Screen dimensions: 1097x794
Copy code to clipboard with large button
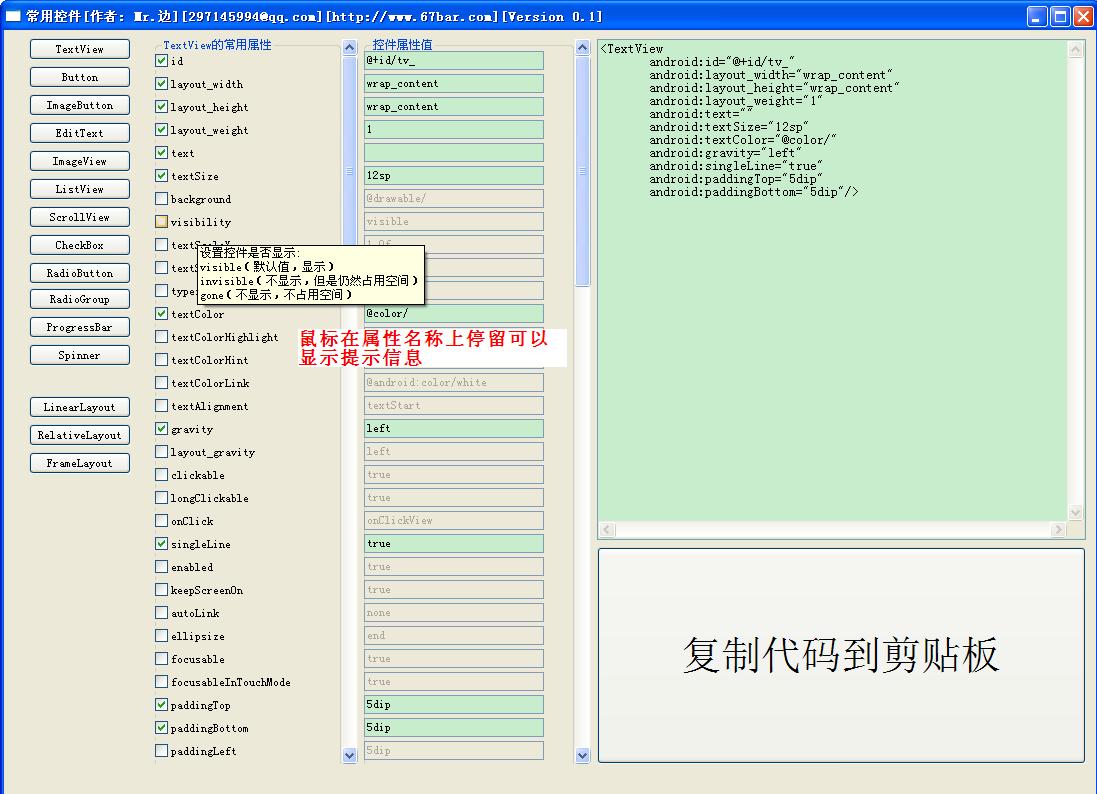841,655
